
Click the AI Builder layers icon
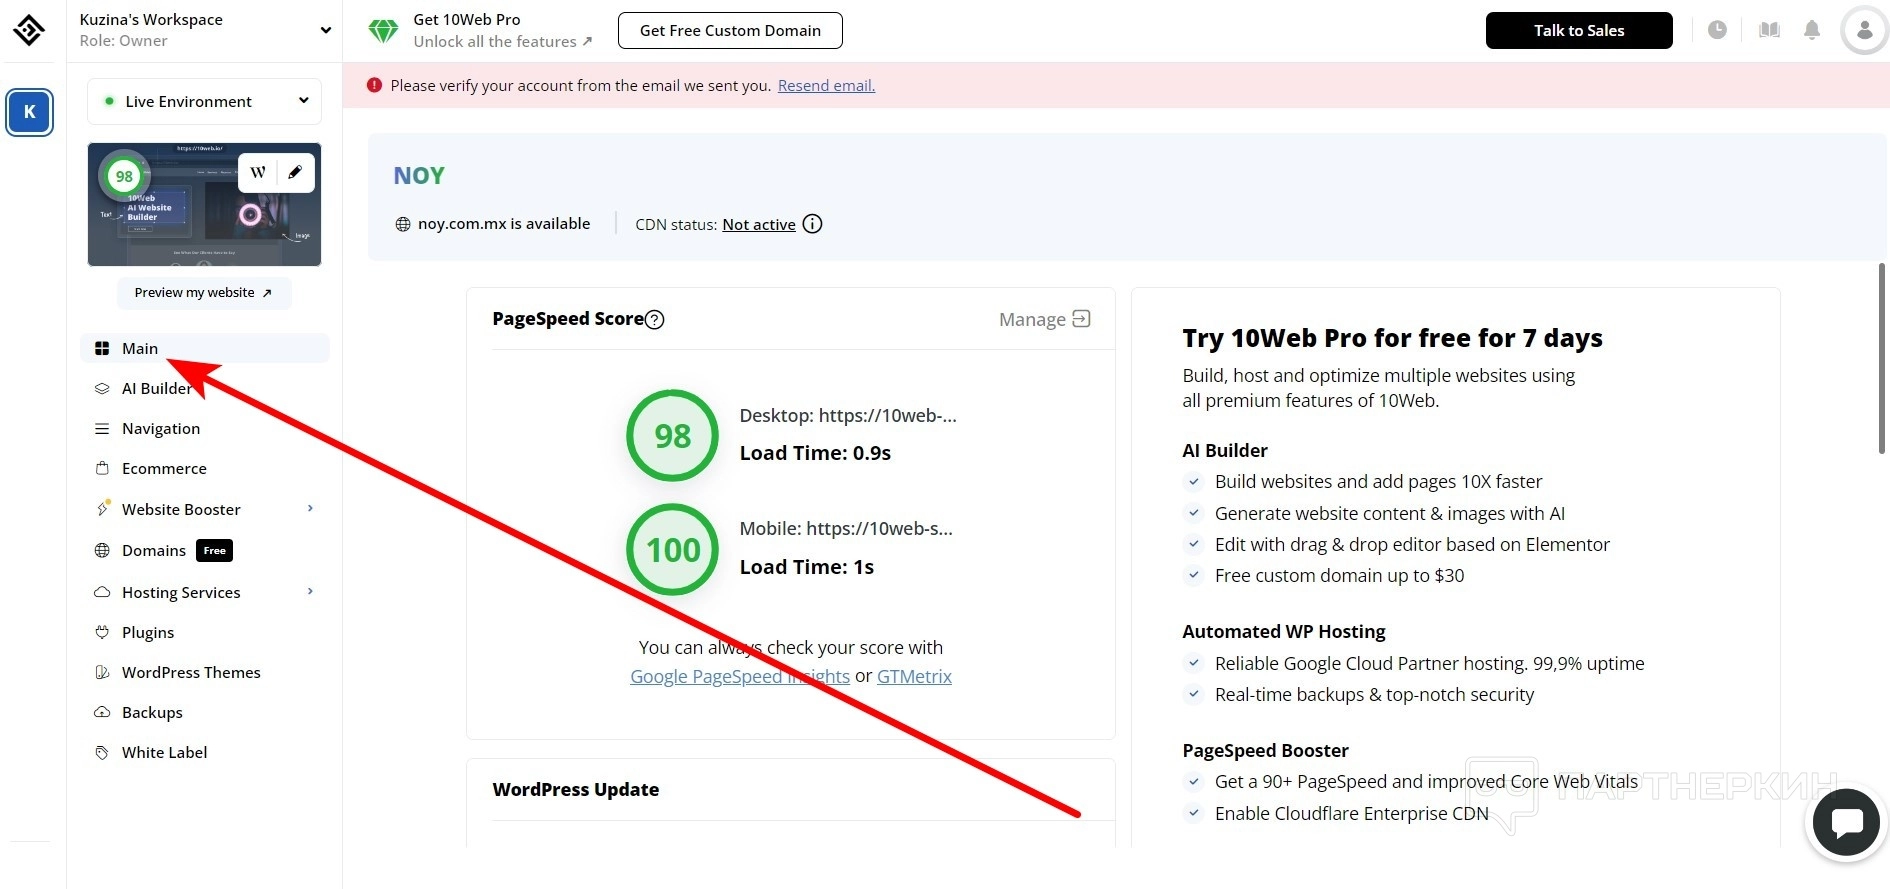click(102, 388)
